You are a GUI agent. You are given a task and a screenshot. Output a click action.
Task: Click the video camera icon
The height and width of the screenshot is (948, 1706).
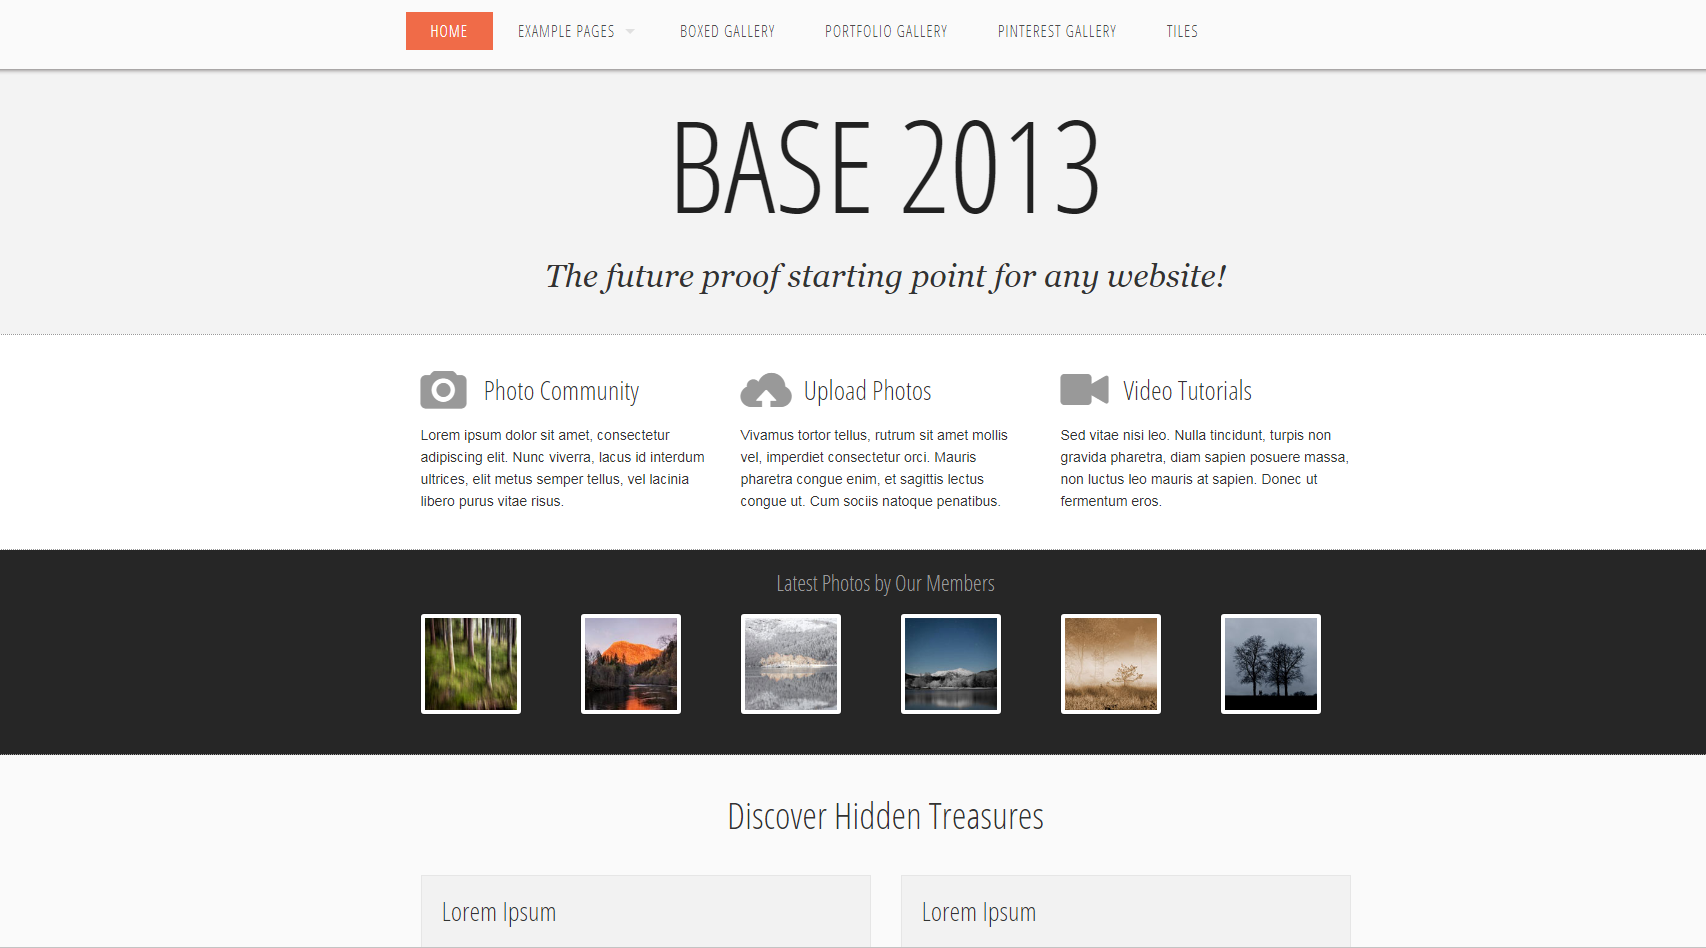1084,390
